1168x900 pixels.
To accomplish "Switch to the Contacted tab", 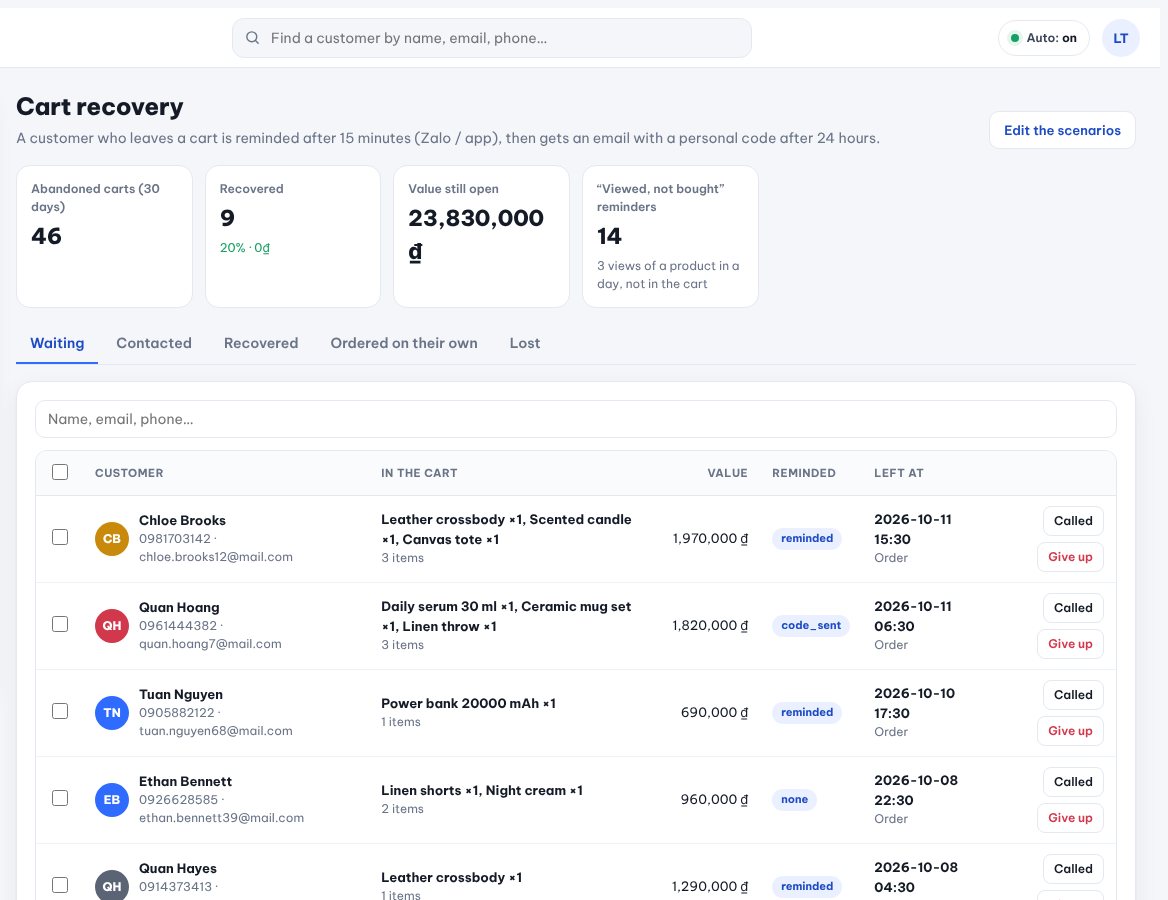I will click(154, 343).
